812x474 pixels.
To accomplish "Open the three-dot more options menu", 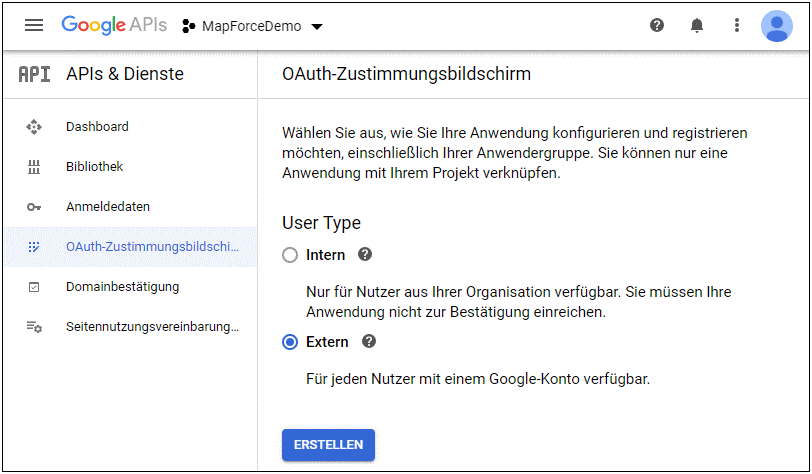I will click(x=737, y=26).
